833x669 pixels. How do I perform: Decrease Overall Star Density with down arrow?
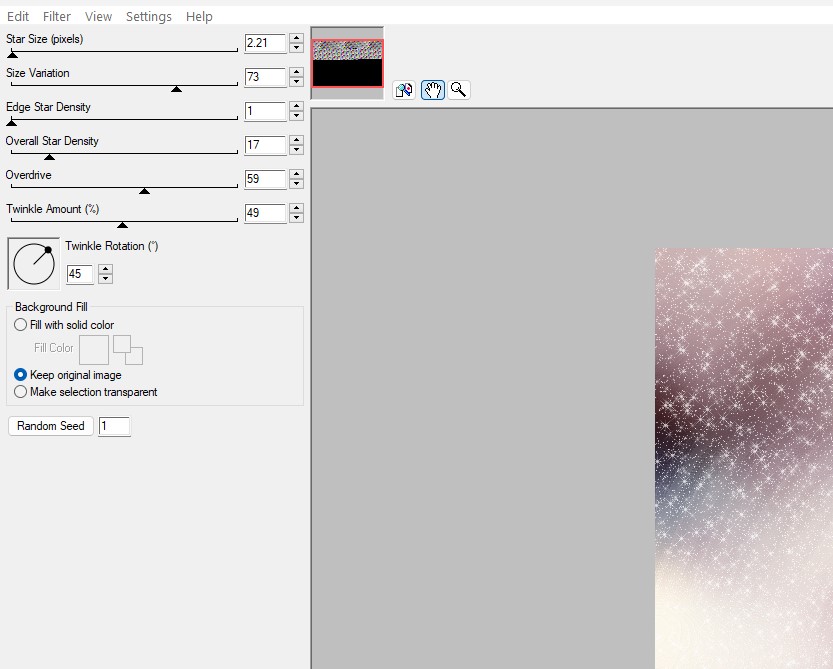[x=296, y=150]
